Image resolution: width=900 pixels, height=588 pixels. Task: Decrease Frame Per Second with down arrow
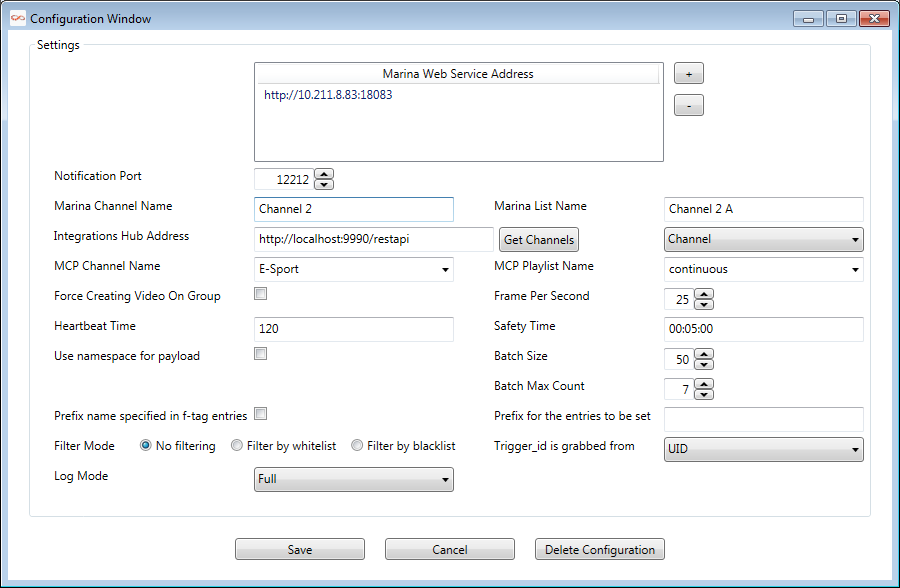(703, 304)
